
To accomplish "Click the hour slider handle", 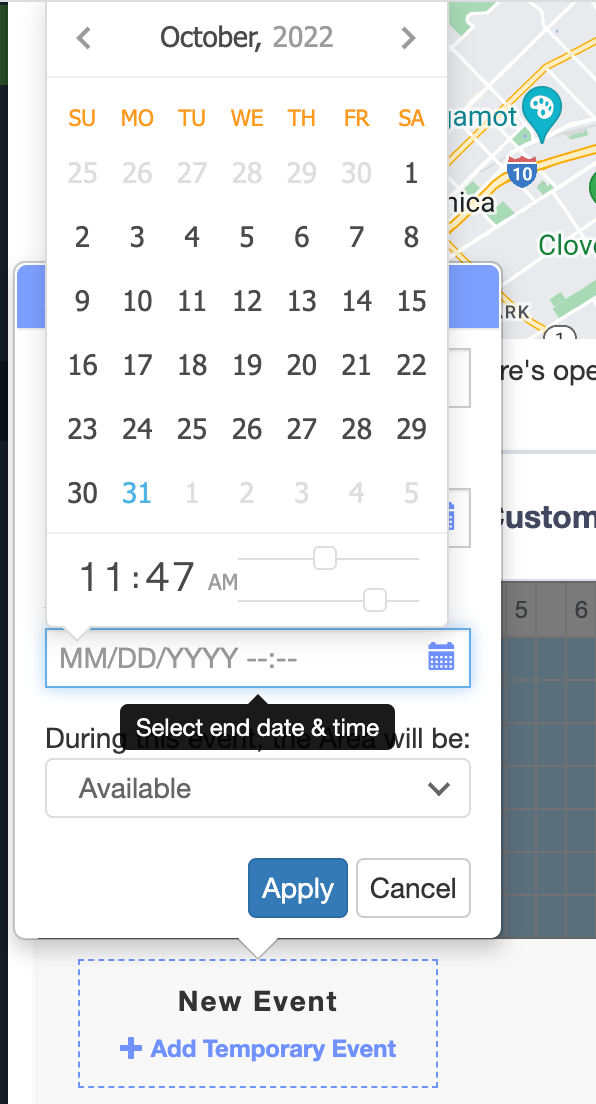I will (325, 558).
